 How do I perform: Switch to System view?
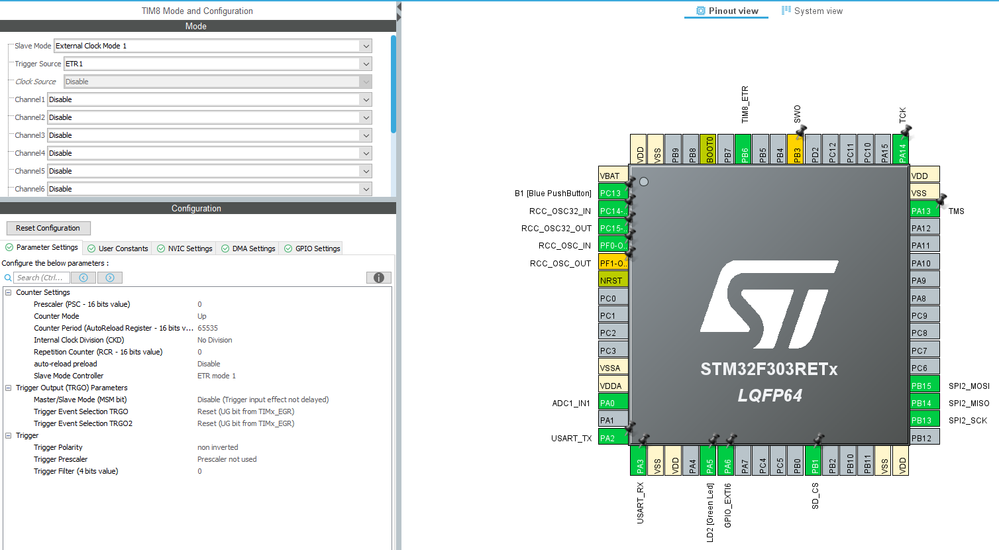point(811,11)
